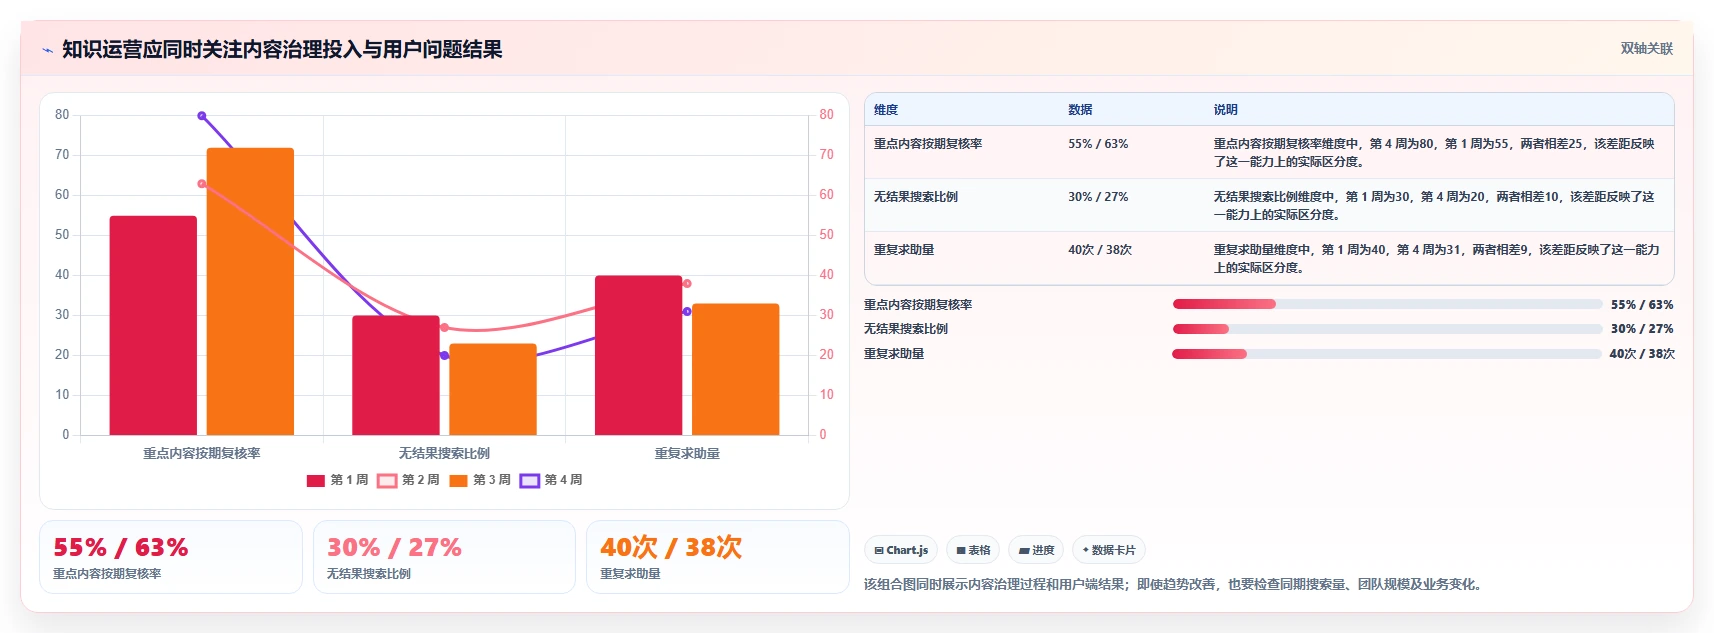Viewport: 1714px width, 633px height.
Task: Click the 重复求助量 progress label
Action: [894, 354]
